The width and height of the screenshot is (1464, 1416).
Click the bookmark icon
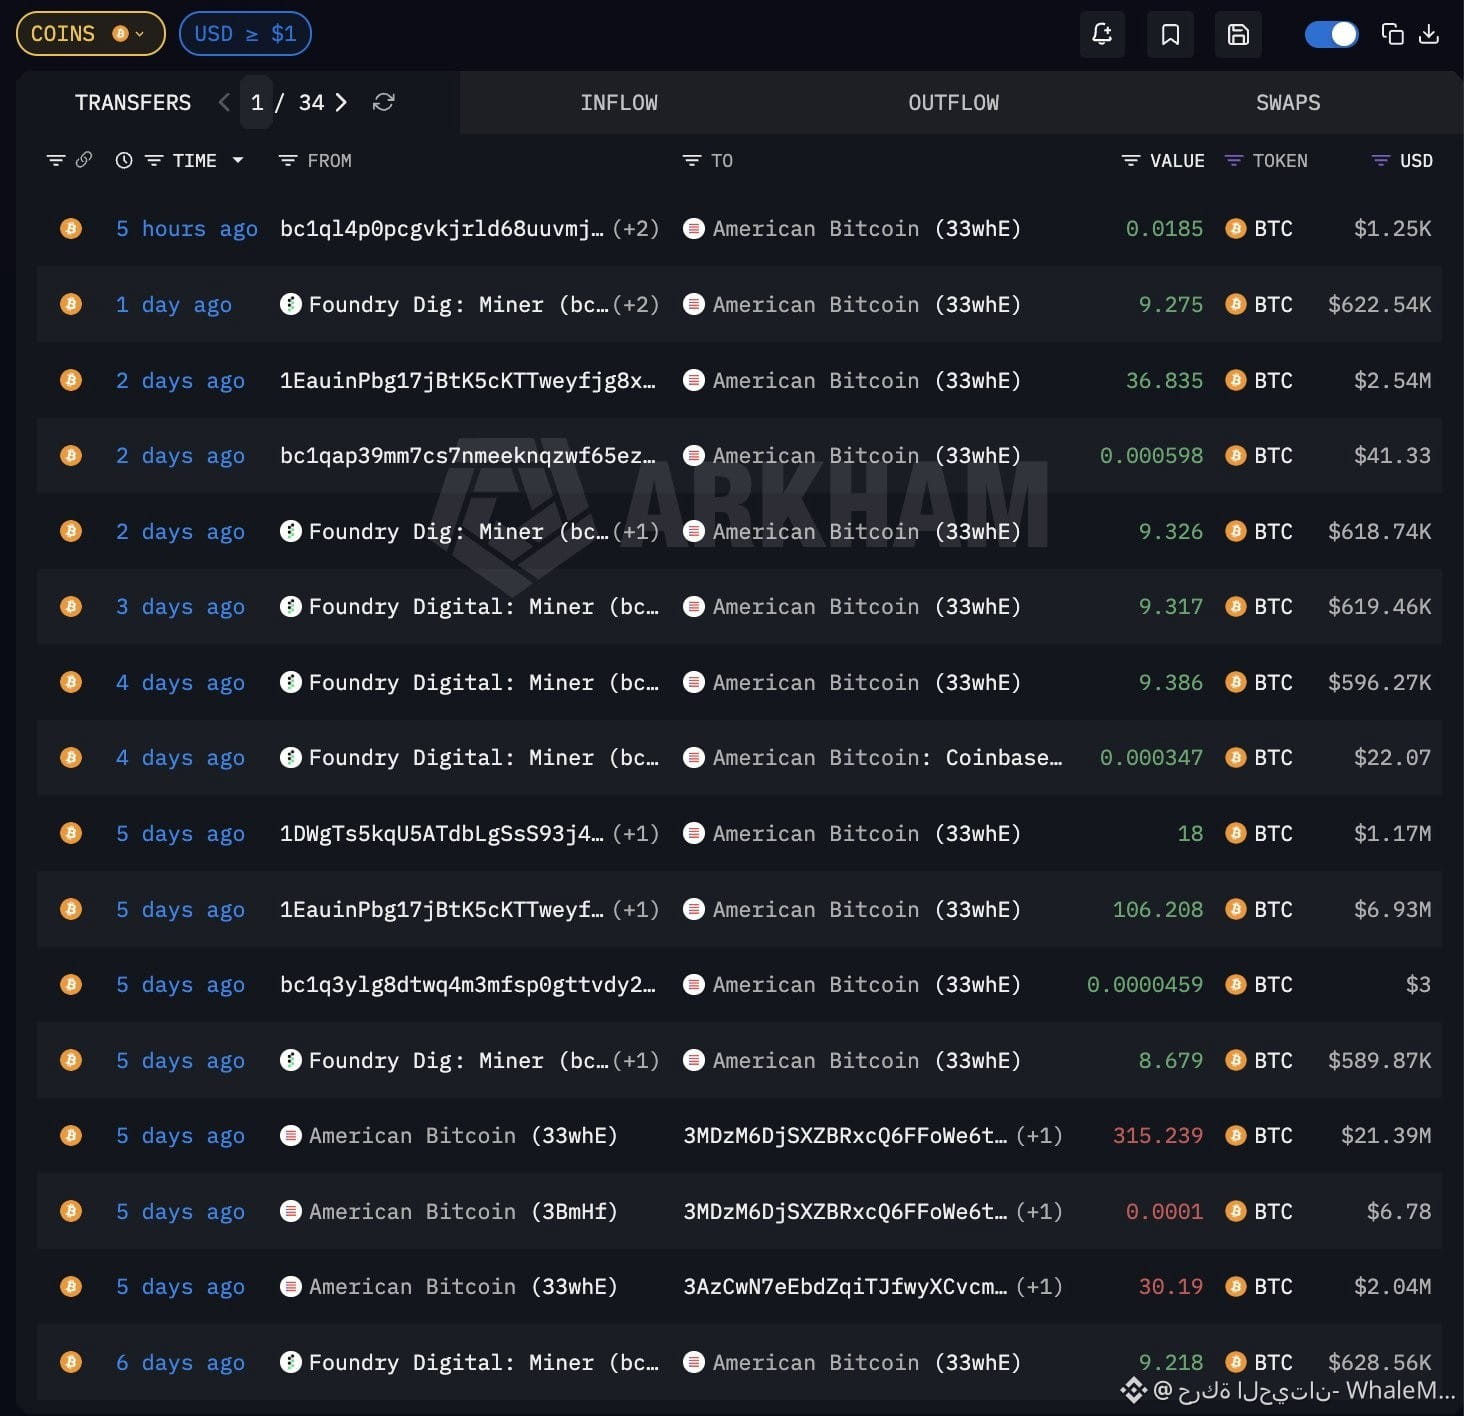[1170, 34]
